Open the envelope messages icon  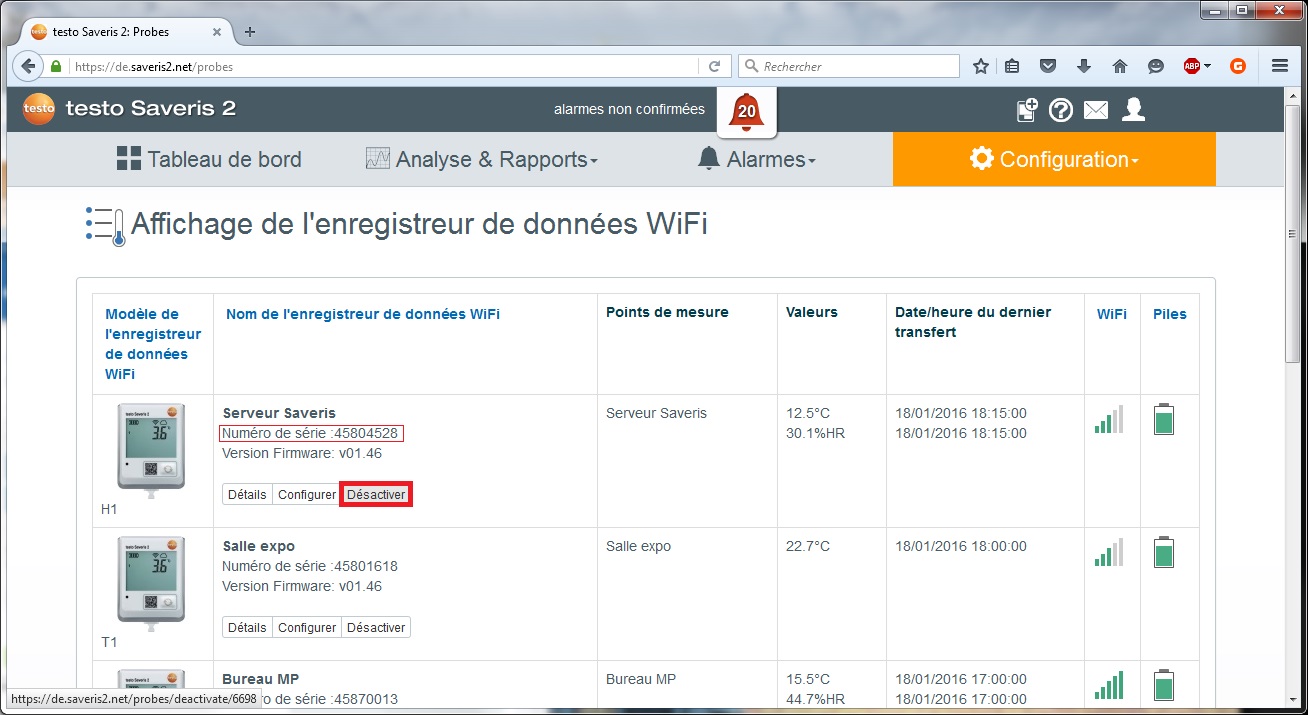(1096, 110)
